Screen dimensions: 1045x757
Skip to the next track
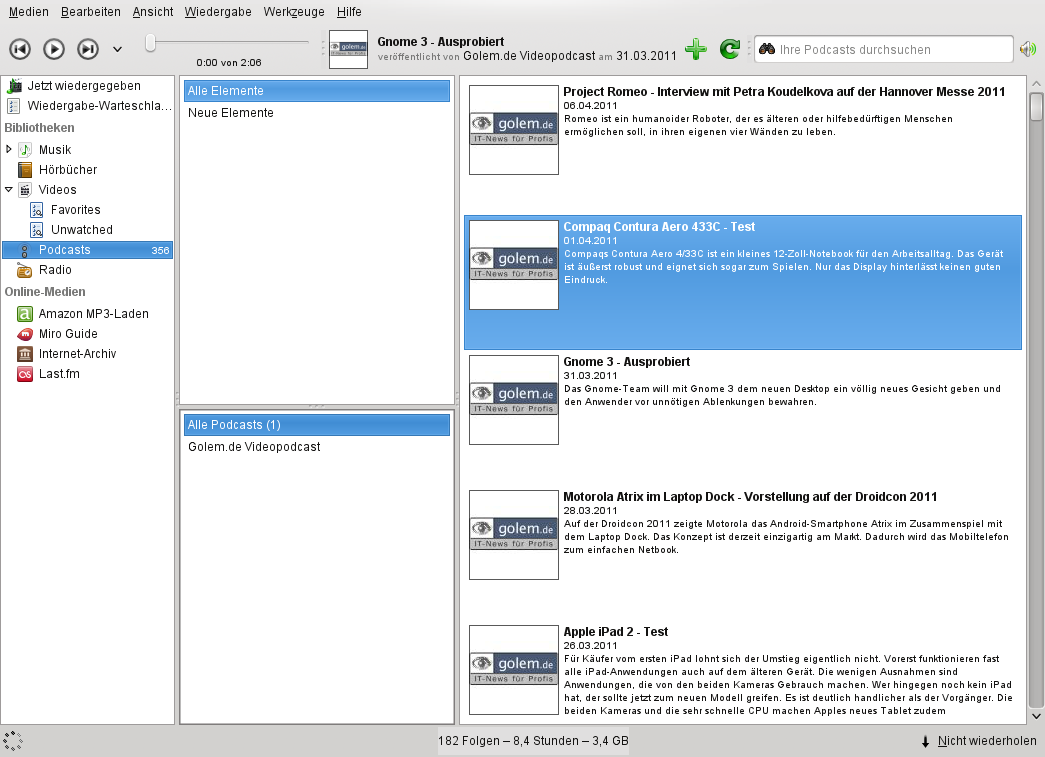tap(88, 49)
